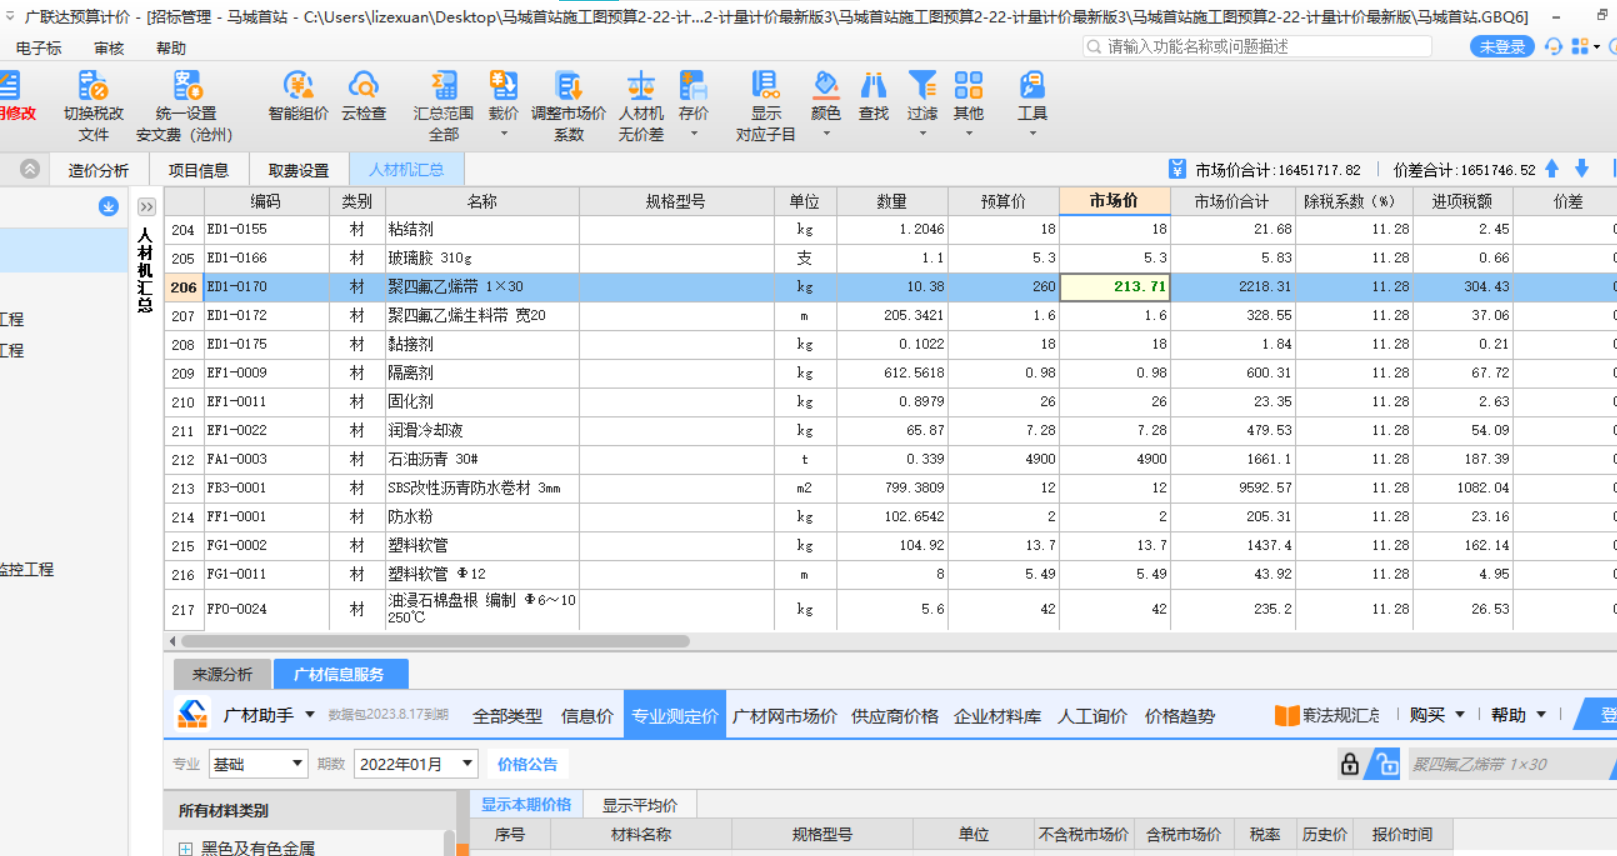Open the dropdown arrow under 过滤
Image resolution: width=1617 pixels, height=856 pixels.
click(922, 133)
